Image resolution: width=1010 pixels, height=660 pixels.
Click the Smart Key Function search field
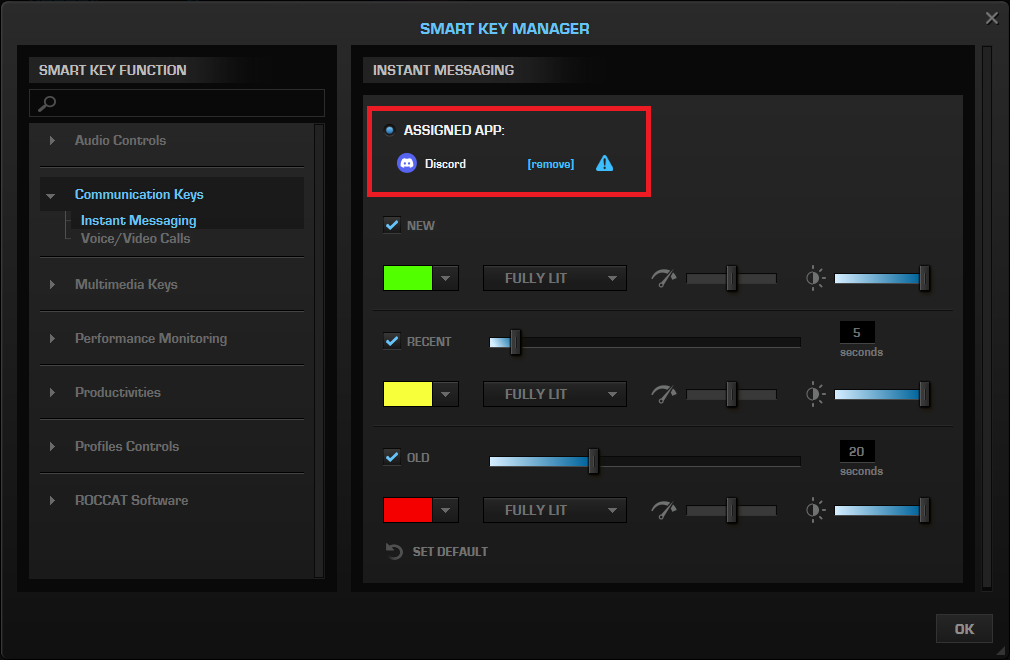coord(177,103)
